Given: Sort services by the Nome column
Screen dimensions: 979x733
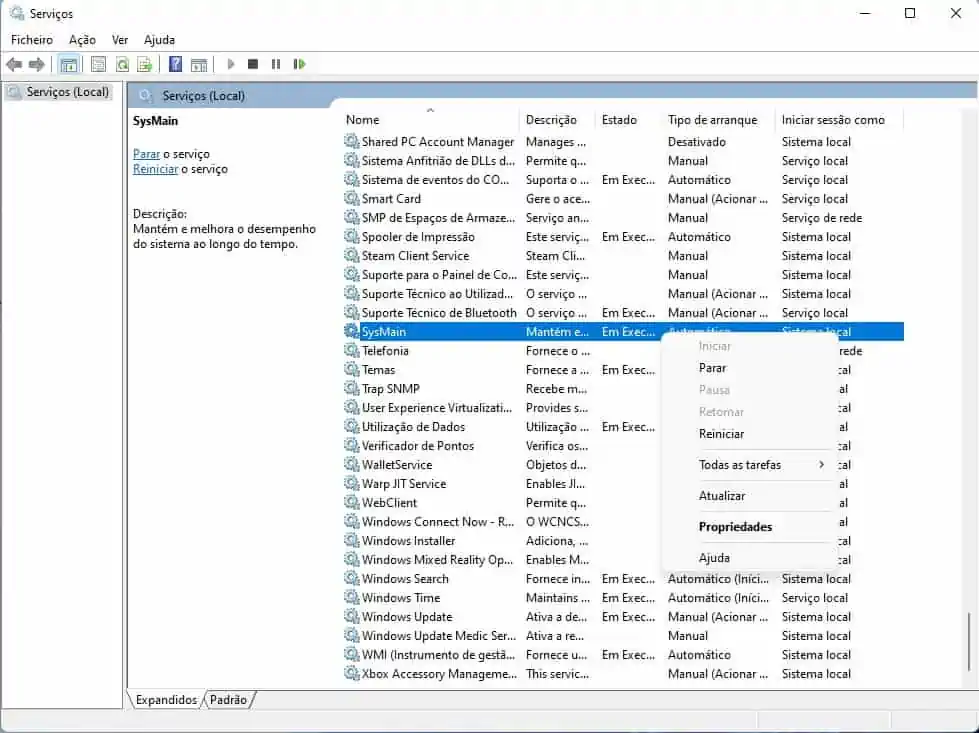Looking at the screenshot, I should [x=363, y=119].
